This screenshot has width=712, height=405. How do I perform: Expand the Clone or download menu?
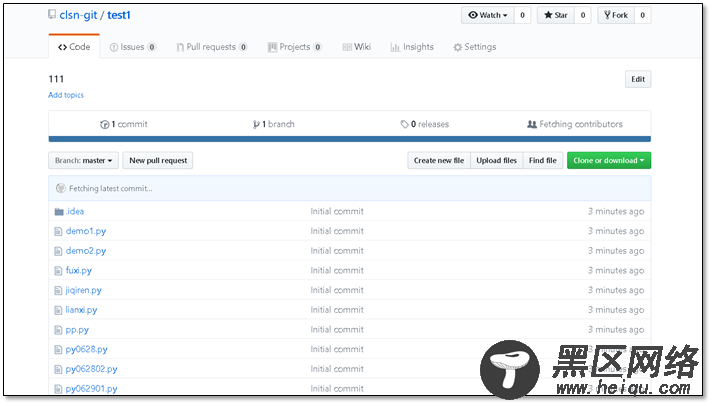608,161
